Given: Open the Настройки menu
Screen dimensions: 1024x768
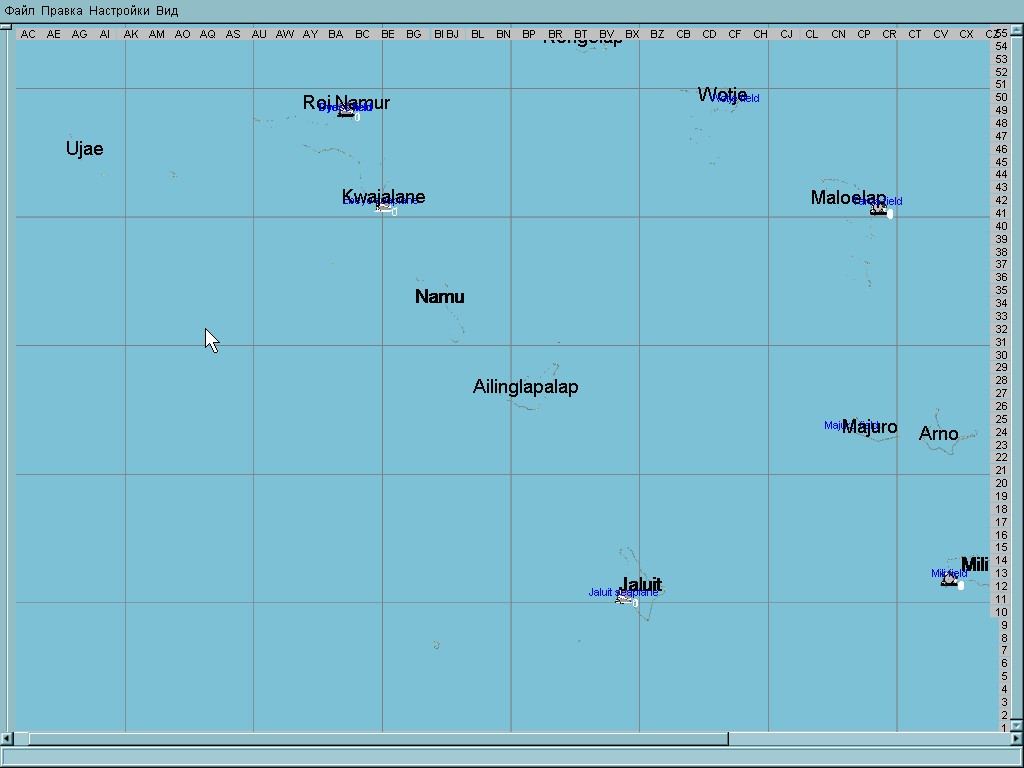Looking at the screenshot, I should pyautogui.click(x=119, y=10).
